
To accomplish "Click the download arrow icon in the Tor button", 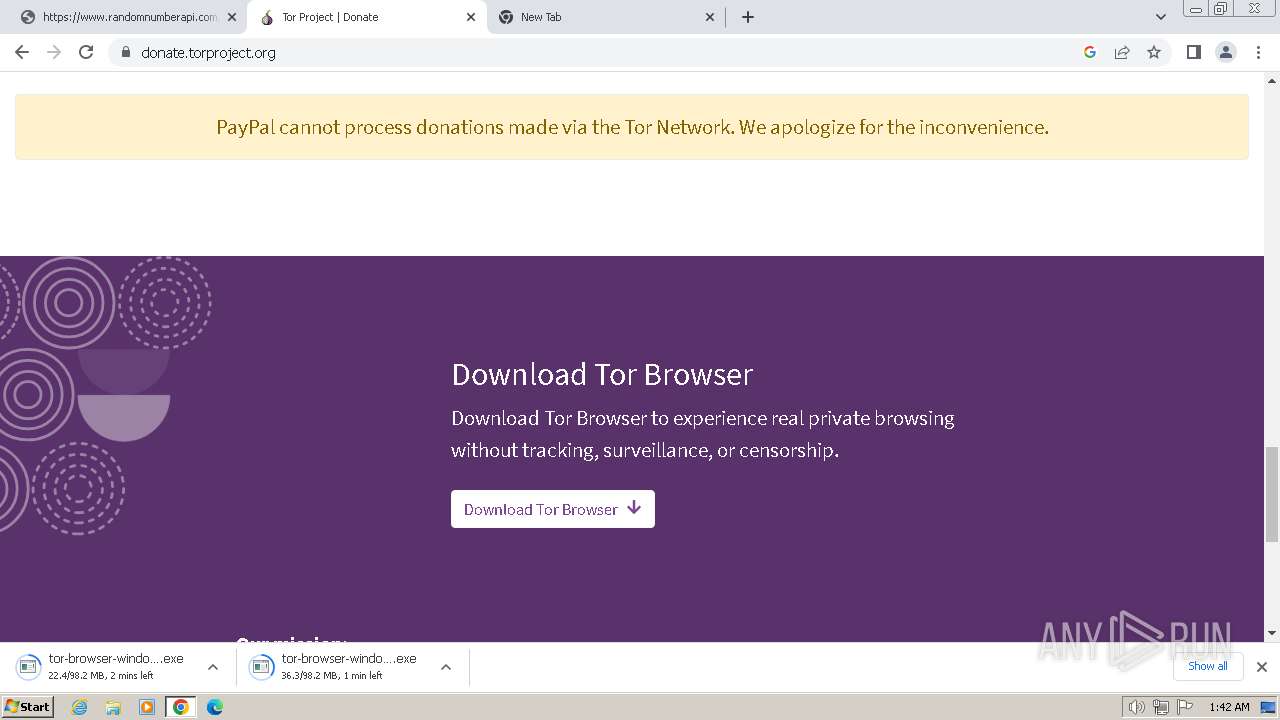I will (x=634, y=508).
